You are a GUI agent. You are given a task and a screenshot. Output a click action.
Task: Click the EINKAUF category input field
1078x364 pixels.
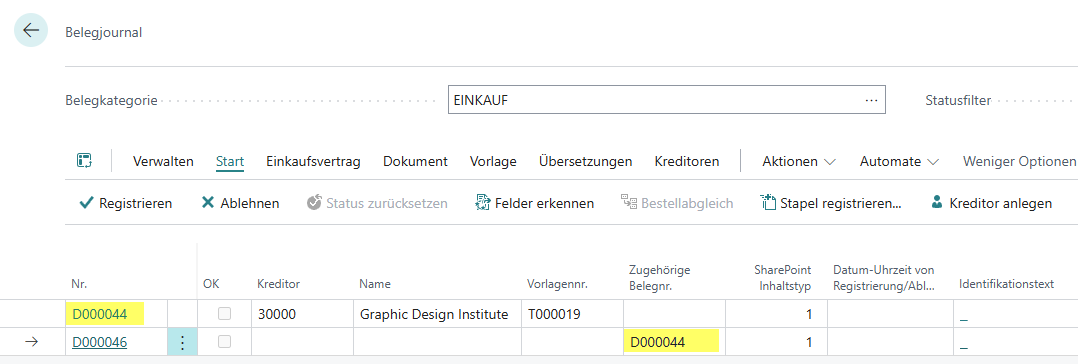click(666, 100)
